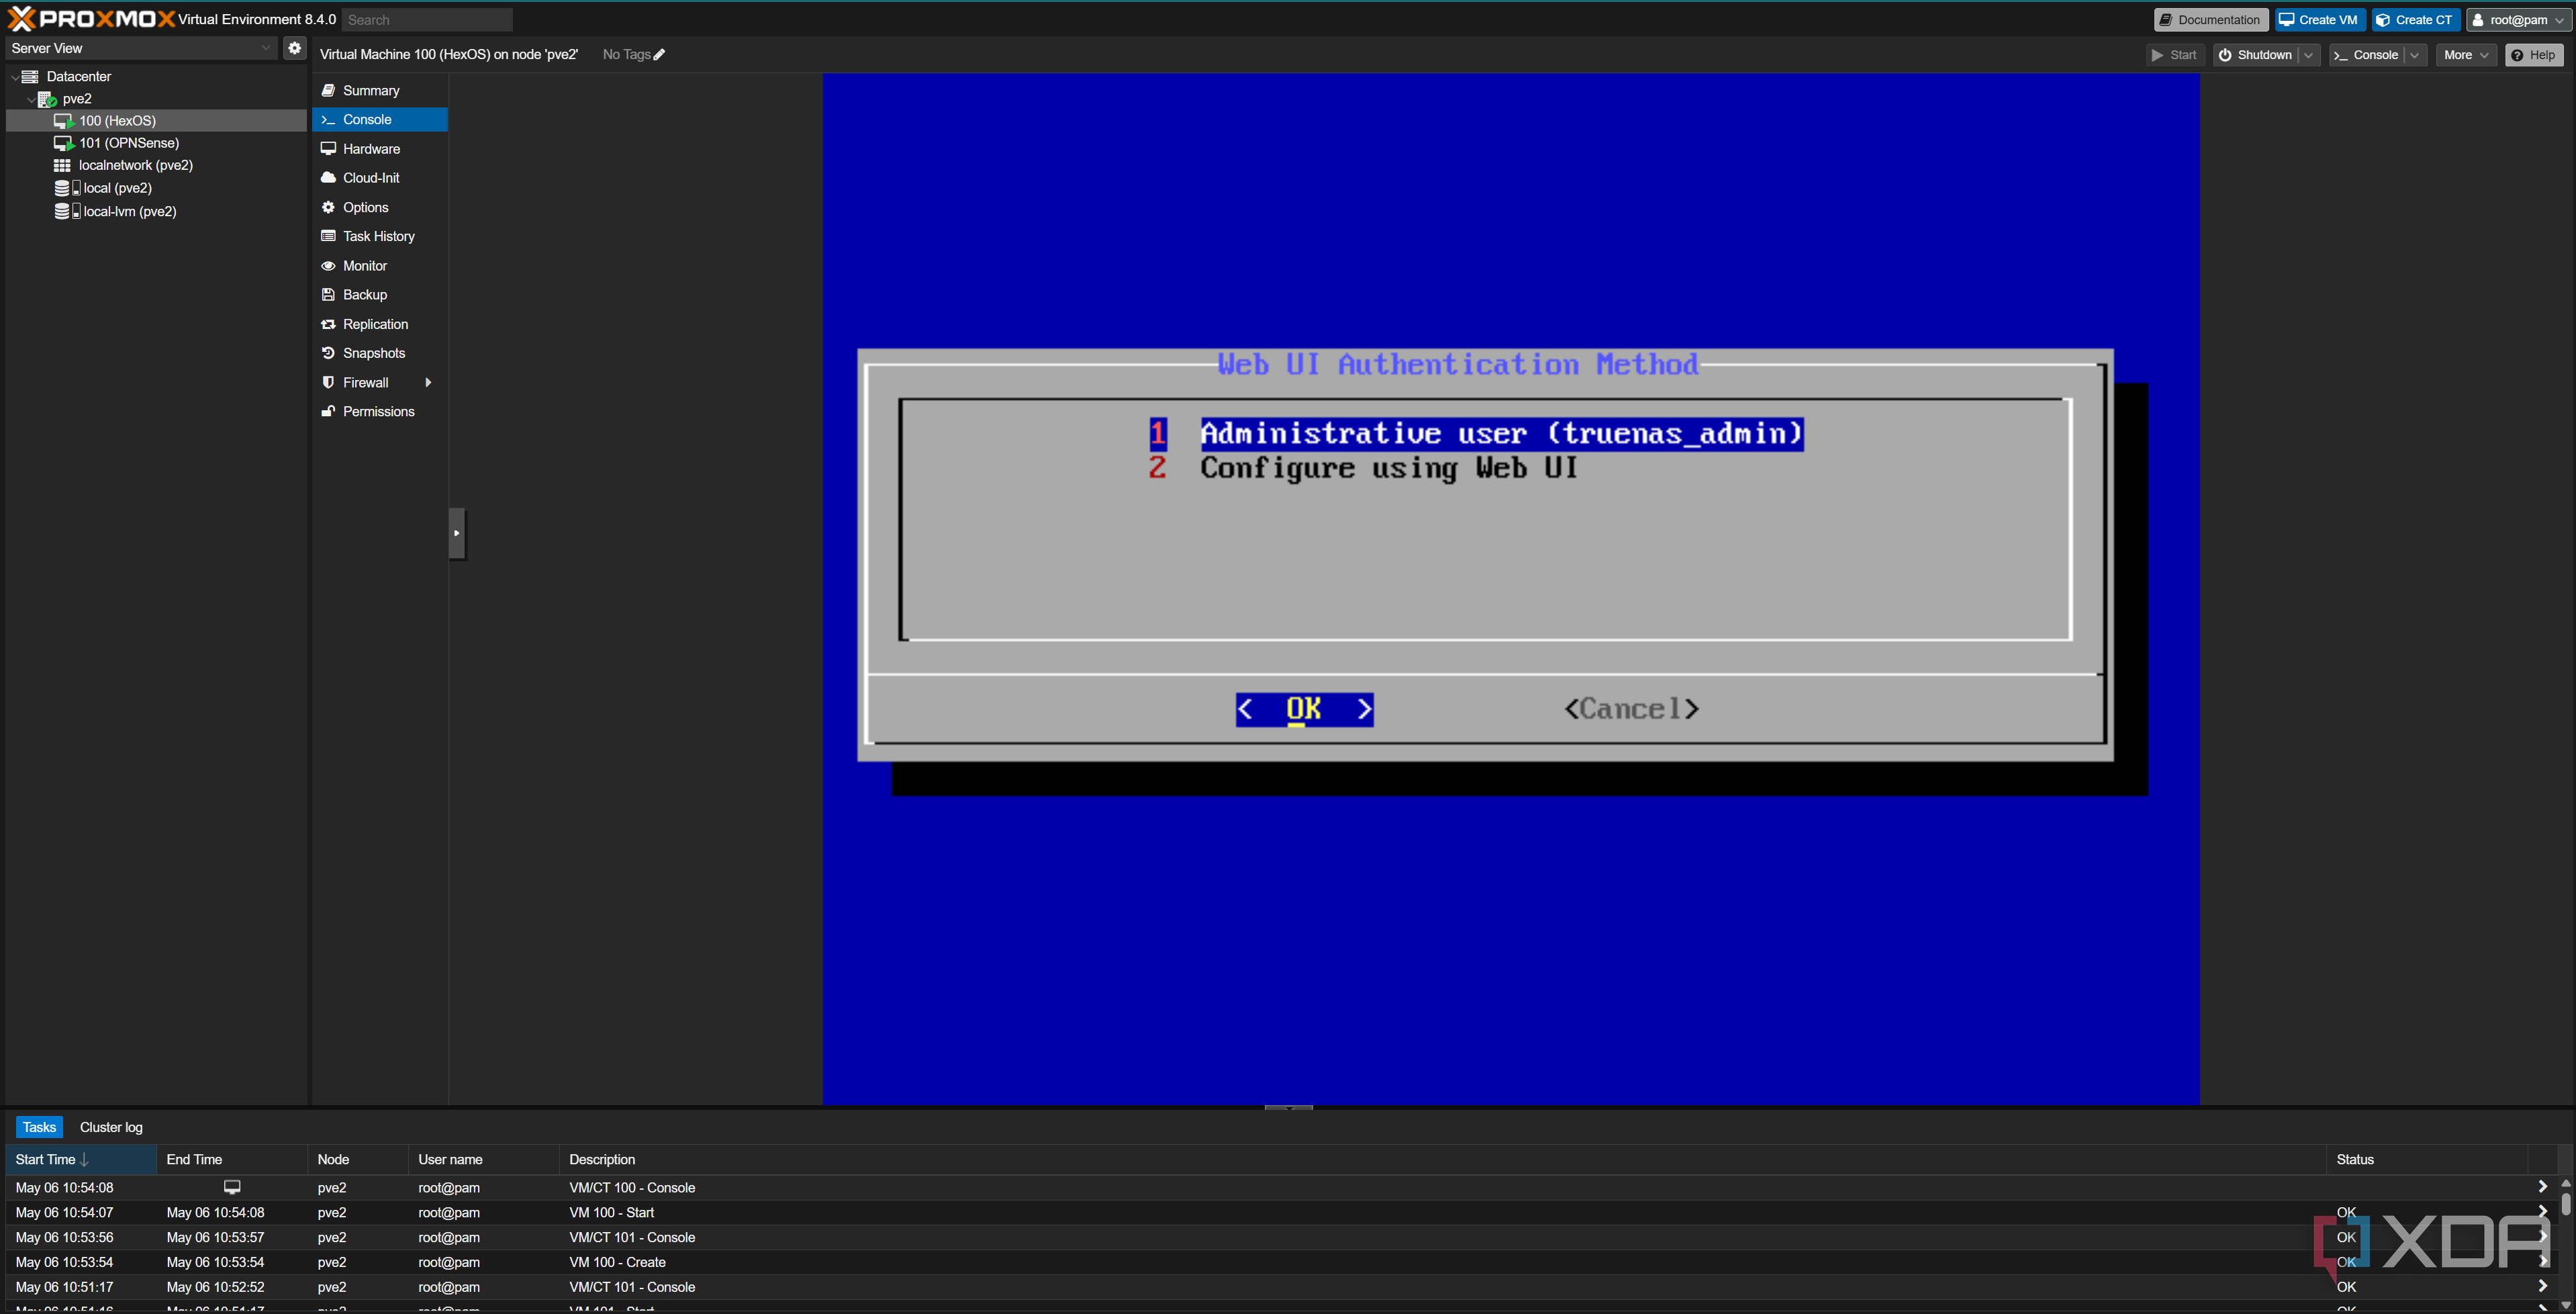Collapse the Datacenter tree node
The height and width of the screenshot is (1314, 2576).
pyautogui.click(x=14, y=76)
